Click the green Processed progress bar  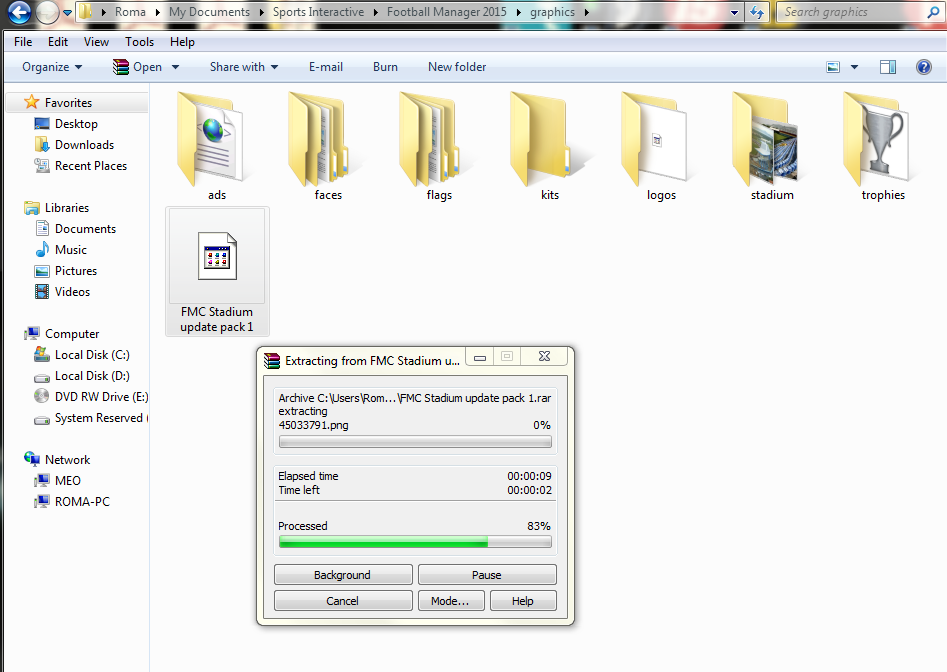[x=415, y=542]
